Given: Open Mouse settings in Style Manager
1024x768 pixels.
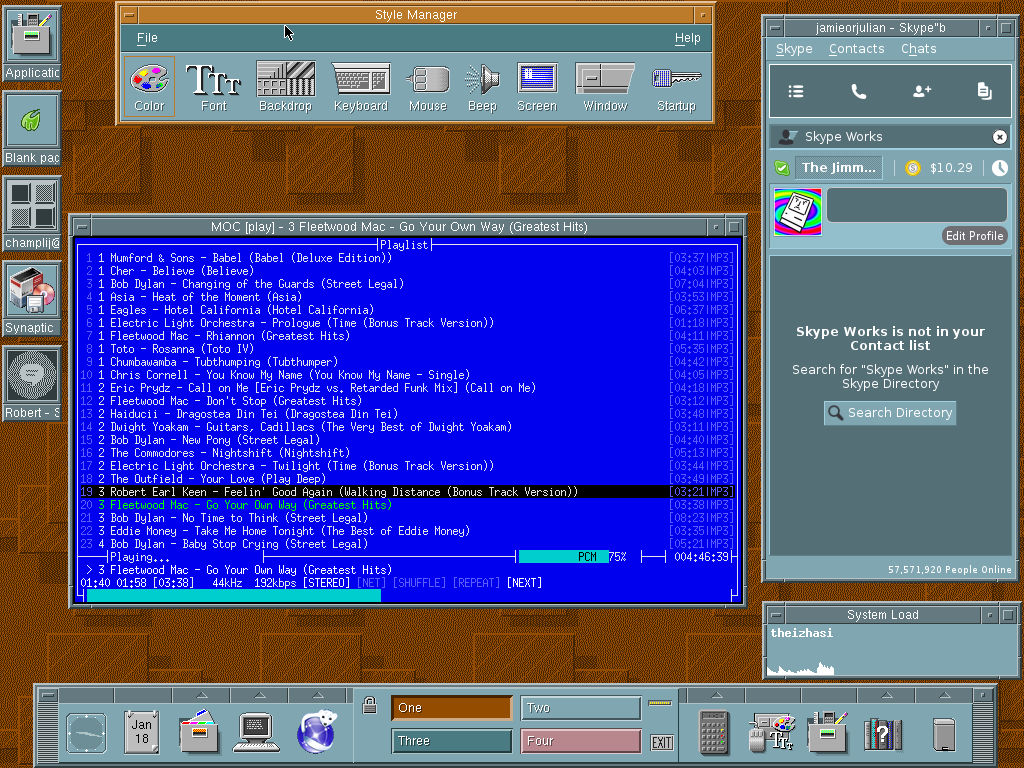Looking at the screenshot, I should click(428, 87).
